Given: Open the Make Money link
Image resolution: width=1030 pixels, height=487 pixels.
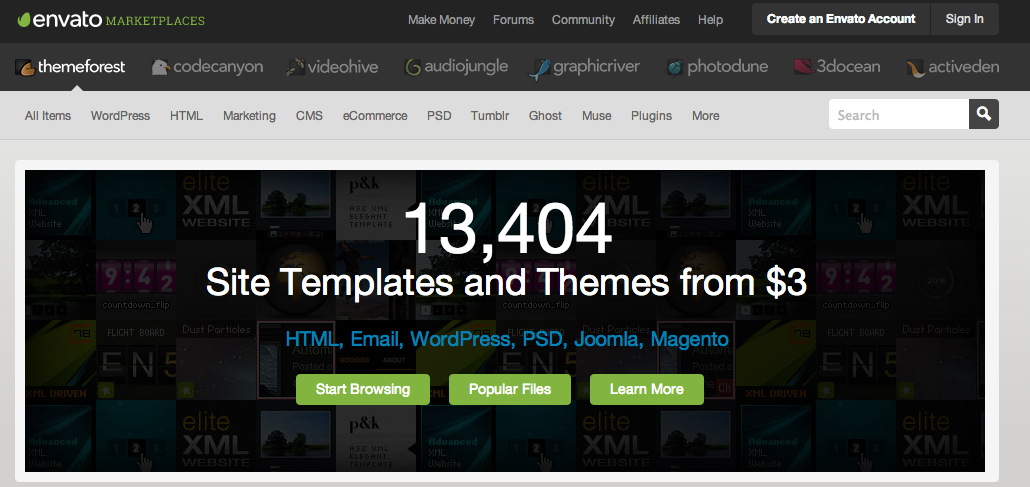Looking at the screenshot, I should [441, 20].
